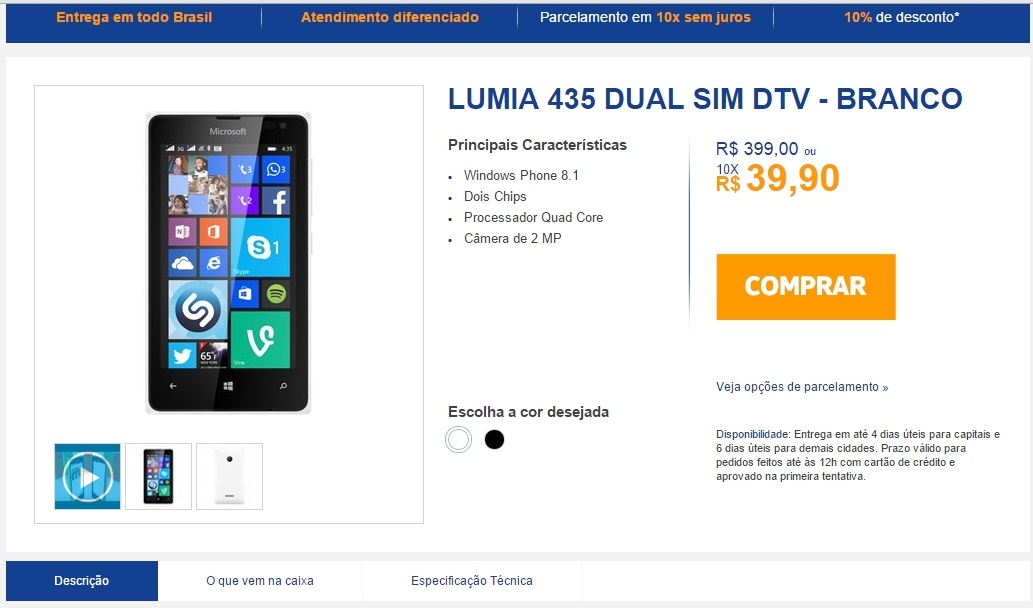
Task: Click the Principais Características heading
Action: coord(538,145)
